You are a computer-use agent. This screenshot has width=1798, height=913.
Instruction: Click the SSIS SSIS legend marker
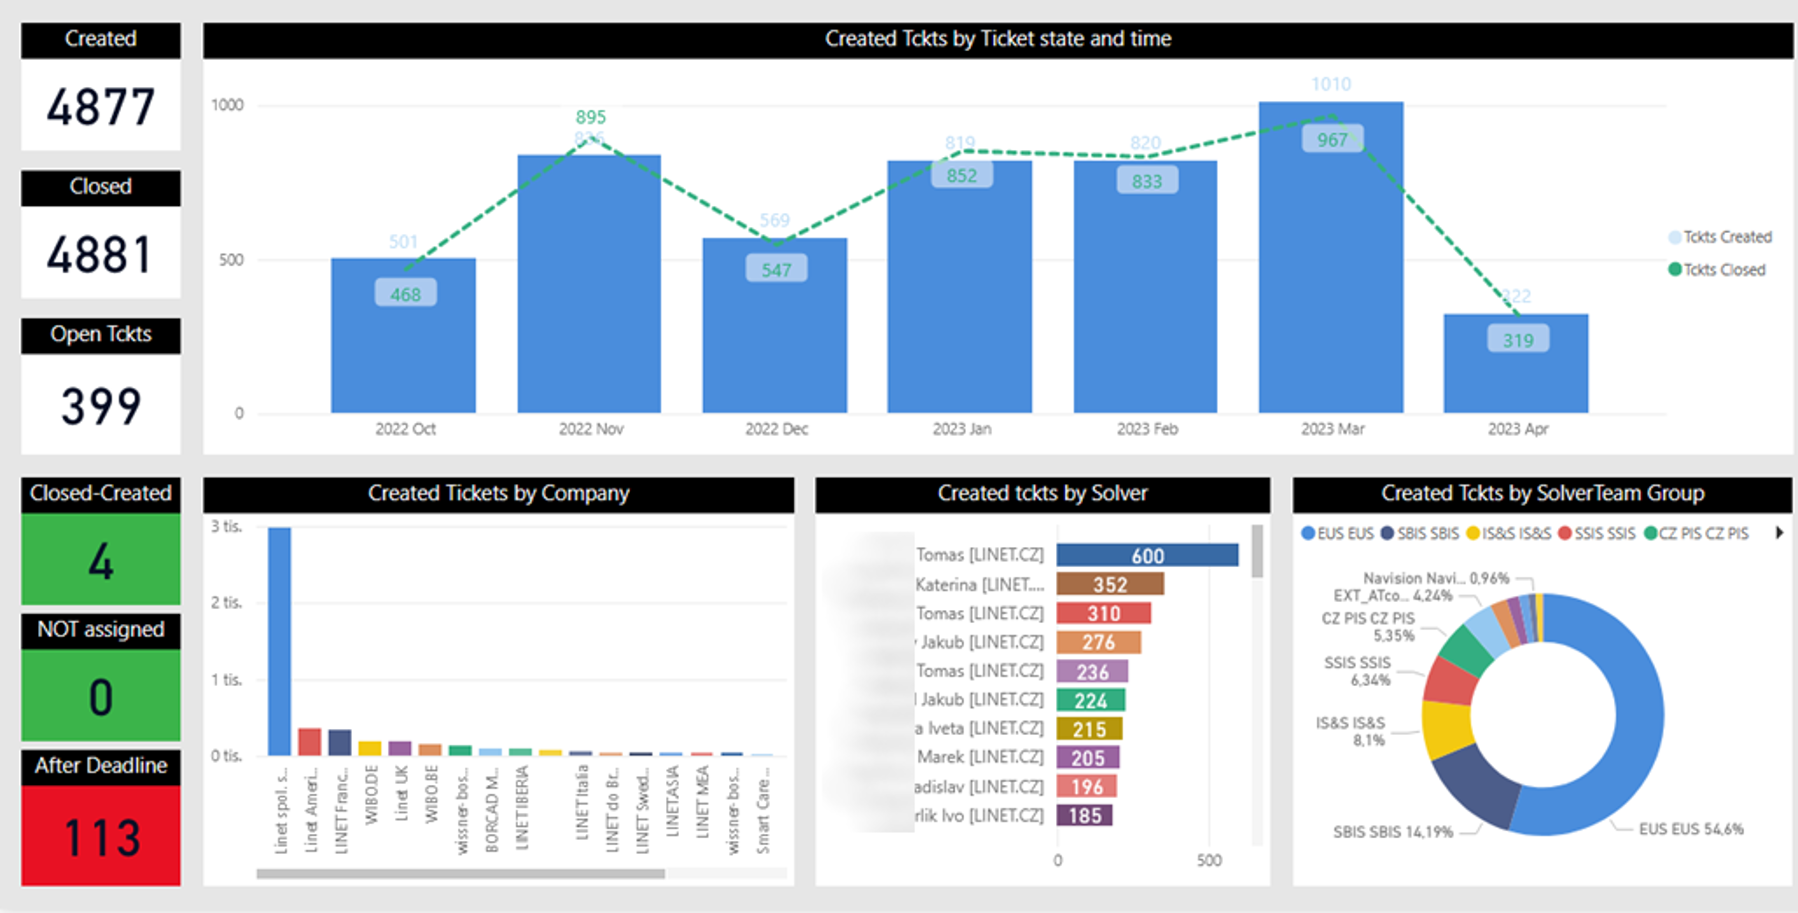pos(1565,534)
